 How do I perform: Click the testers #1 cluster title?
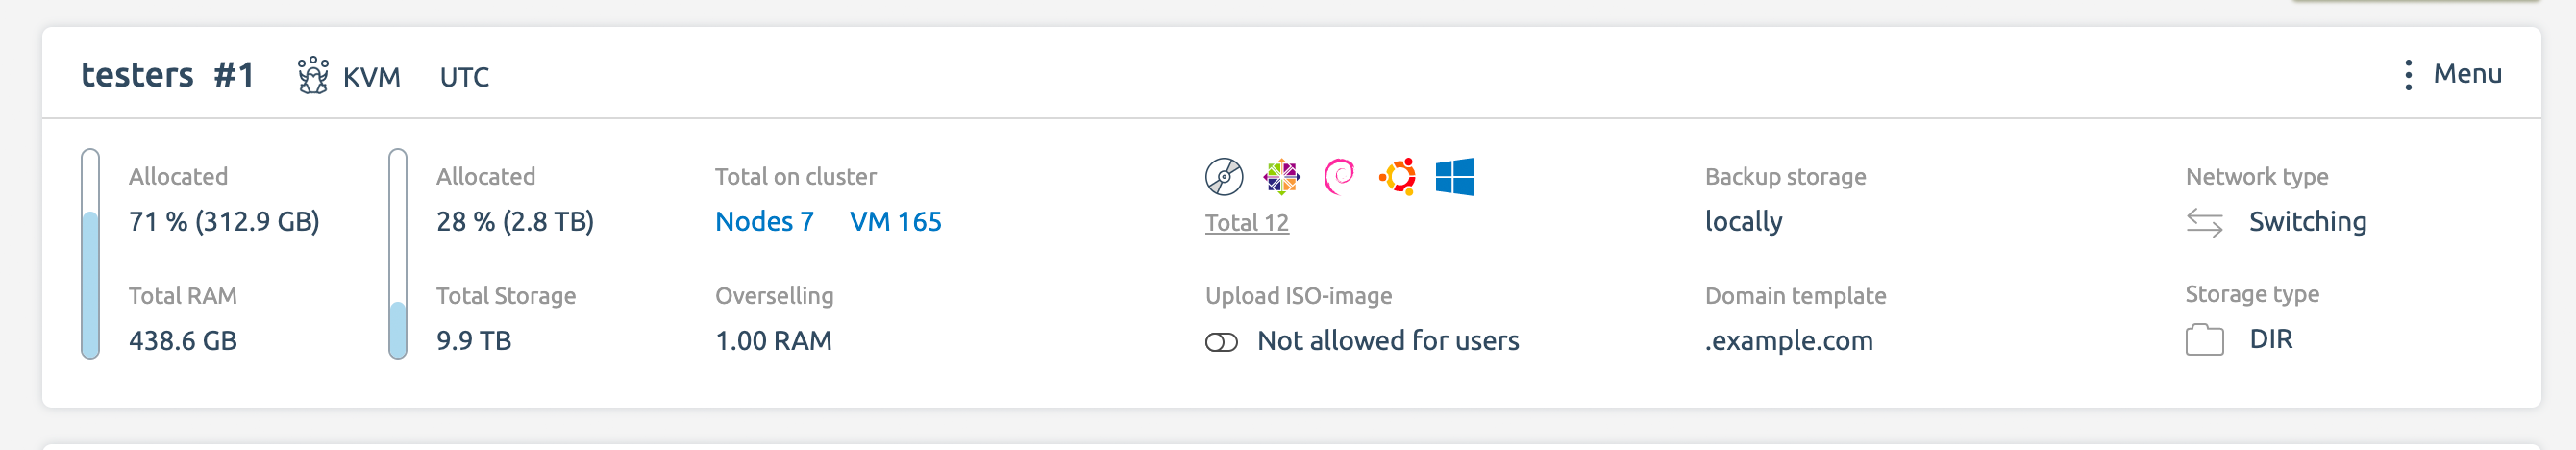(x=167, y=75)
